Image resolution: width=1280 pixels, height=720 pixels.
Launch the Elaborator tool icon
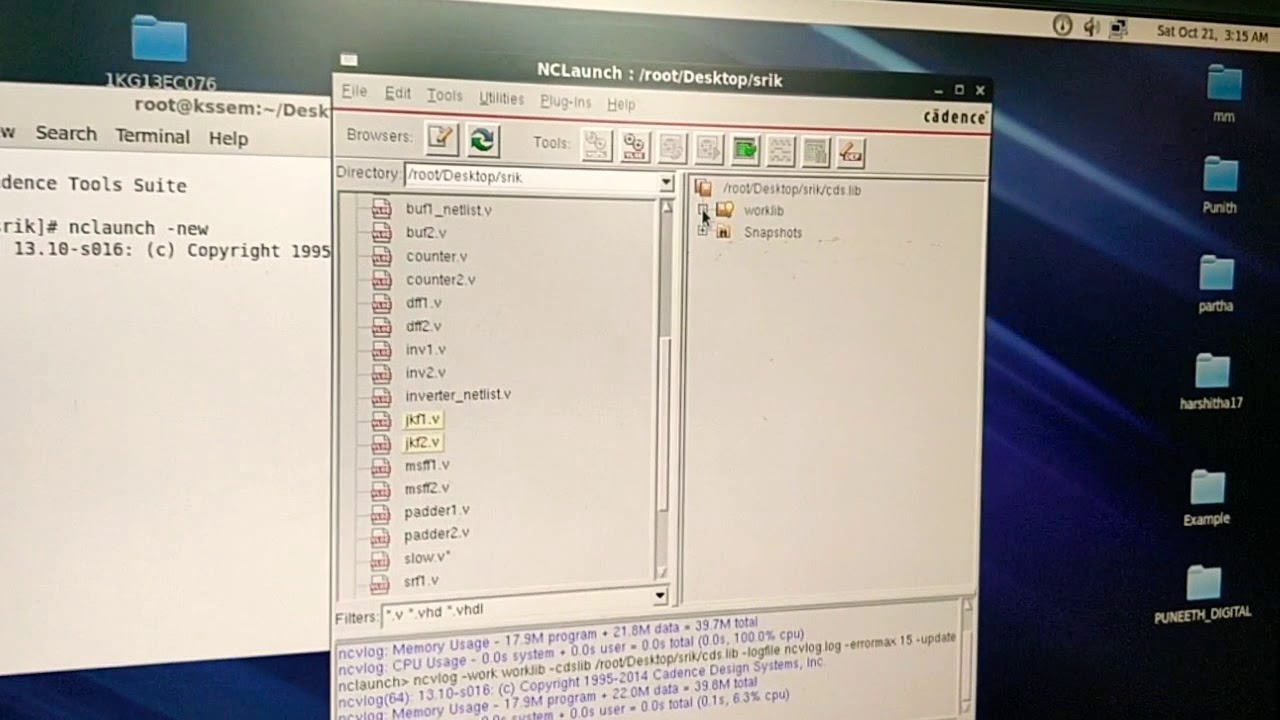pyautogui.click(x=672, y=148)
